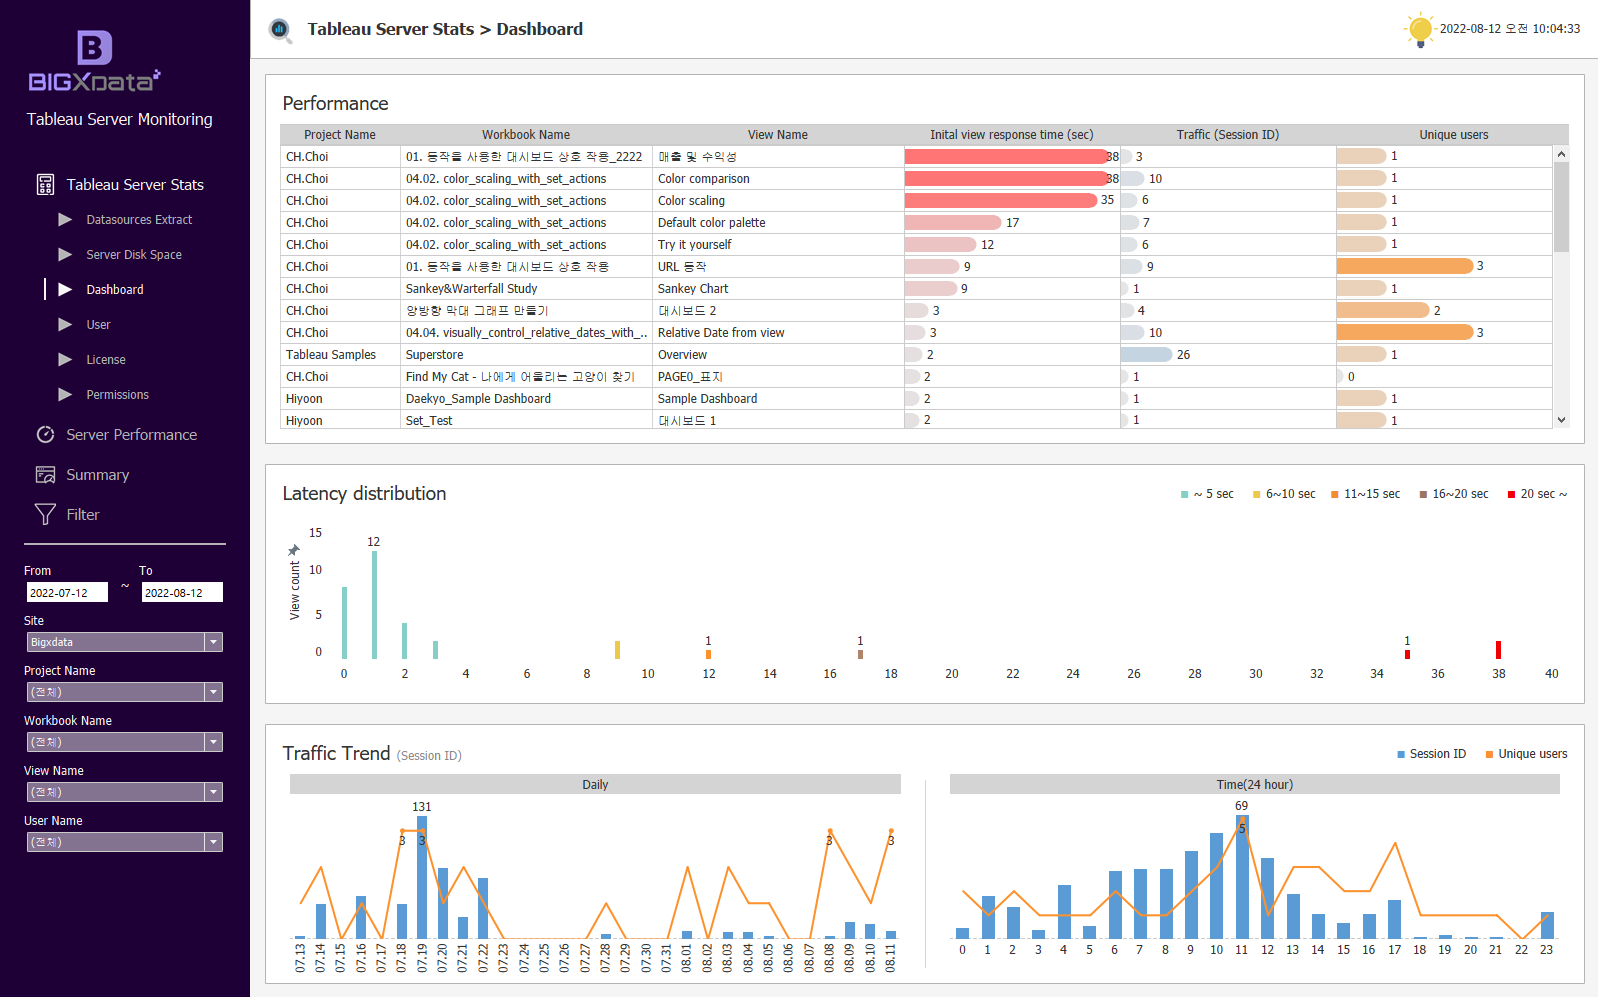Click the Time(24 hour) chart header
Screen dimensions: 1598x997
click(1255, 784)
